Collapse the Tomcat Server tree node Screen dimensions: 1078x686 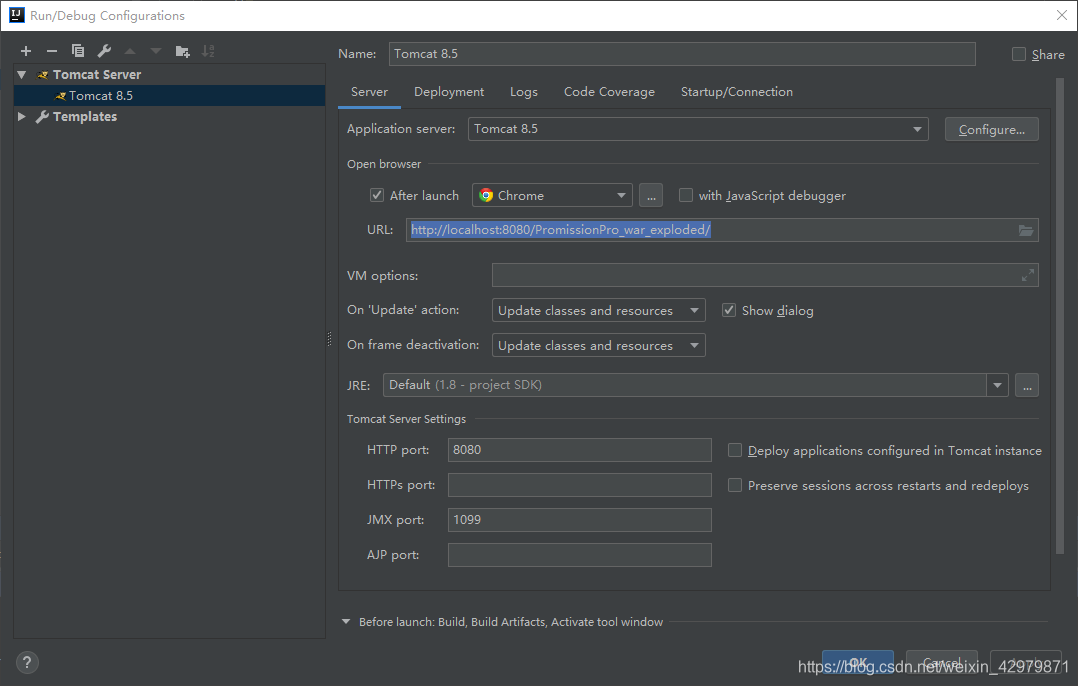coord(22,74)
